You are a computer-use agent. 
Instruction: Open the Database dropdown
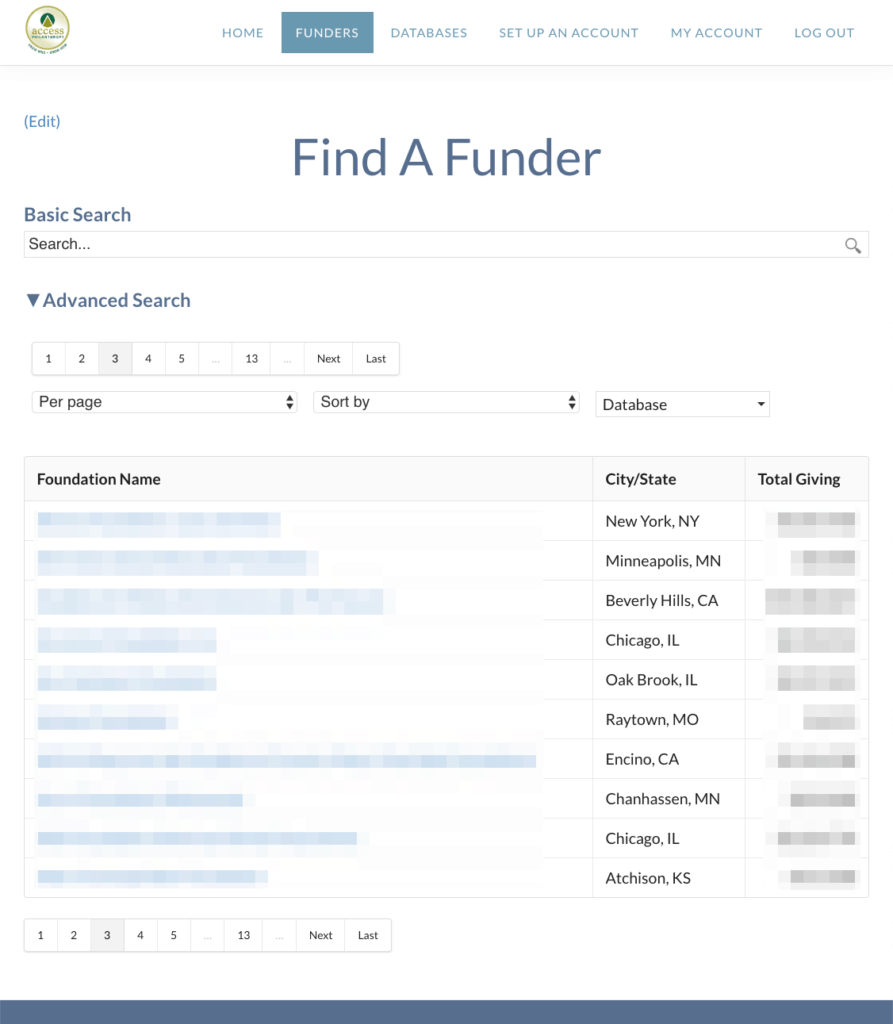pos(682,404)
